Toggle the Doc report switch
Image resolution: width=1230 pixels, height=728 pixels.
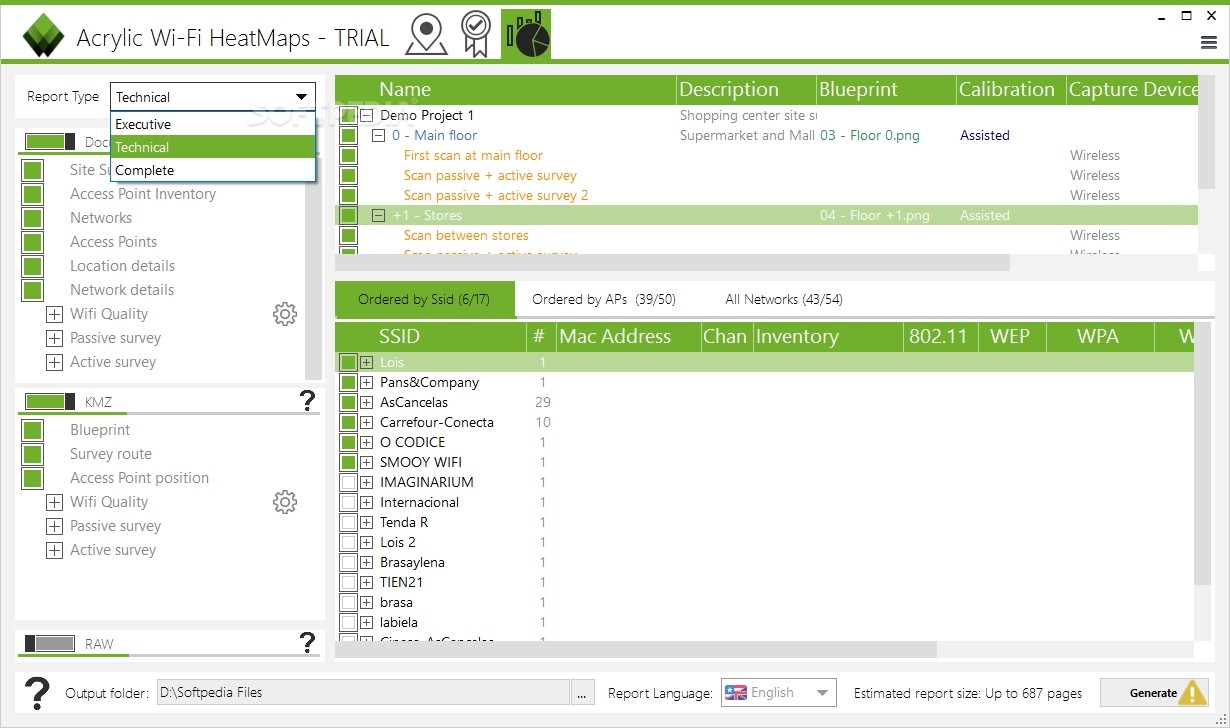point(49,142)
